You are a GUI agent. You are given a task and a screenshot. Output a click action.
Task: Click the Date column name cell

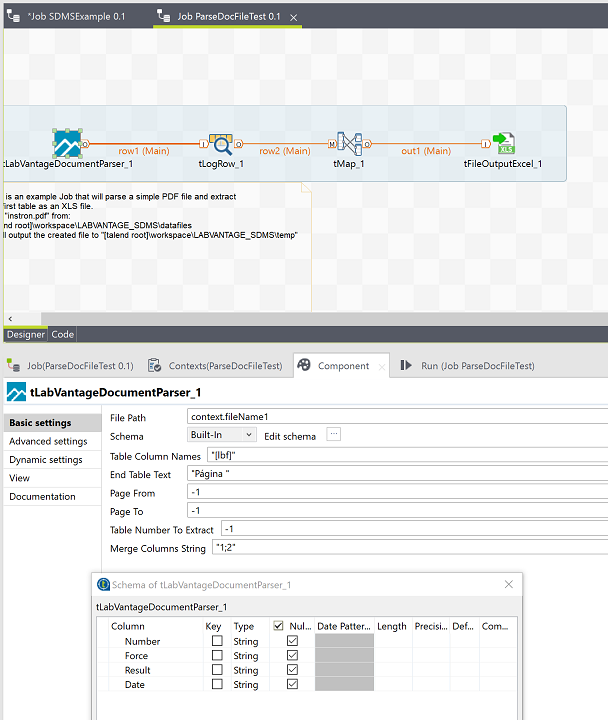coord(135,684)
